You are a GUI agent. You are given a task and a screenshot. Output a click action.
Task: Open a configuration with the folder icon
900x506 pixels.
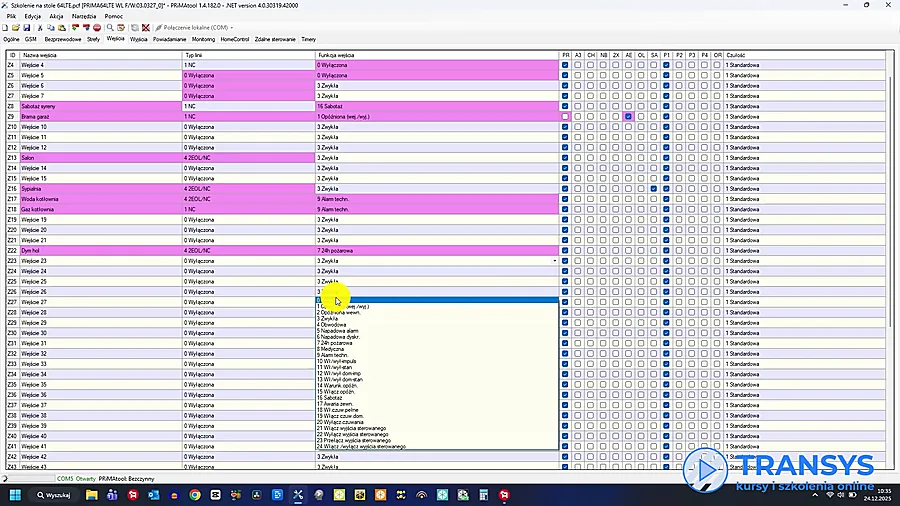pyautogui.click(x=16, y=28)
